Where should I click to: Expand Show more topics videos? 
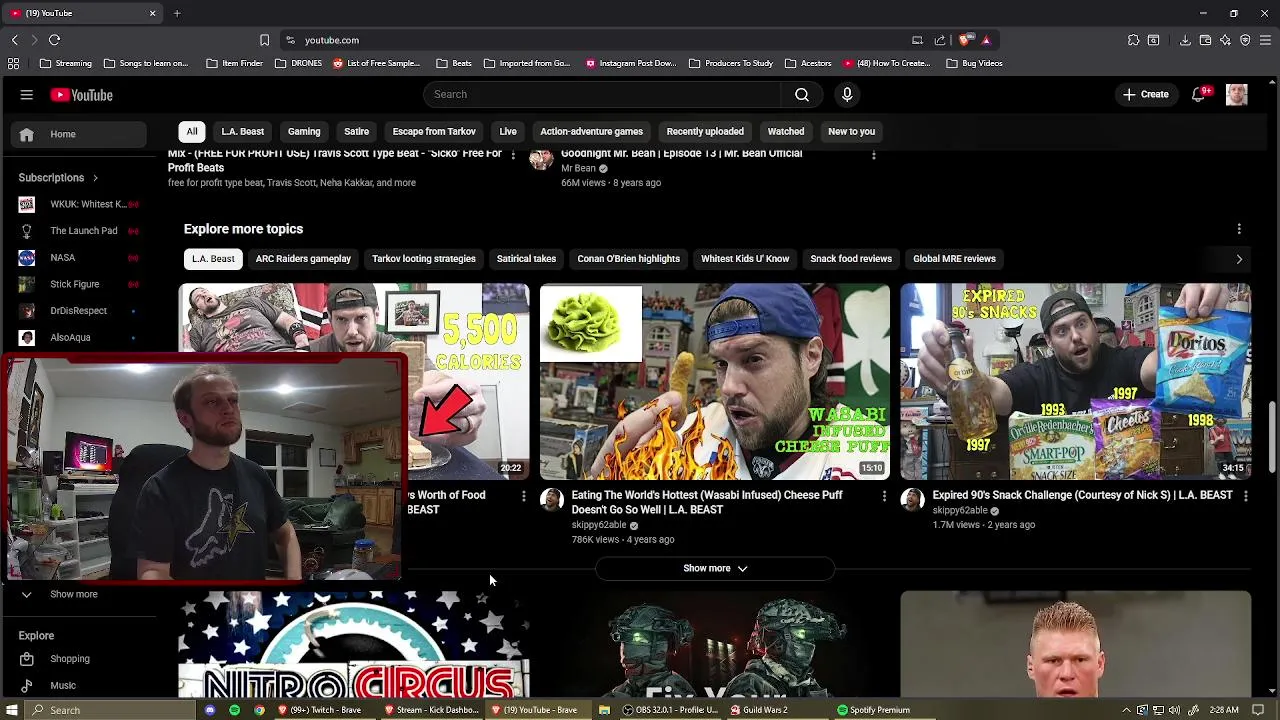click(x=715, y=568)
